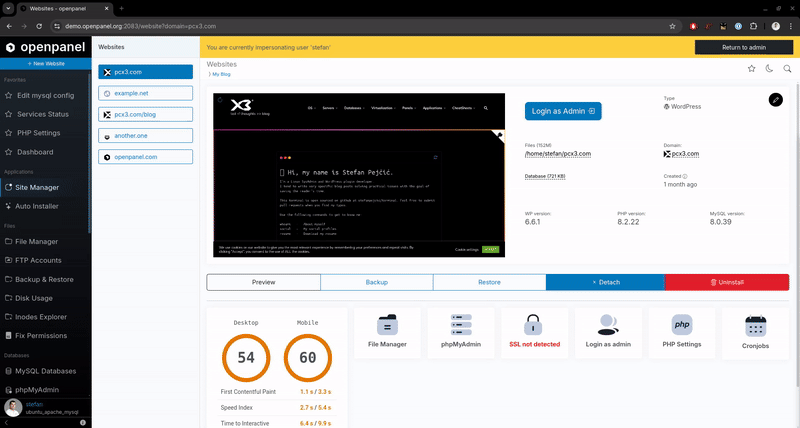Image resolution: width=800 pixels, height=428 pixels.
Task: Open the PHP Settings tile
Action: click(682, 333)
